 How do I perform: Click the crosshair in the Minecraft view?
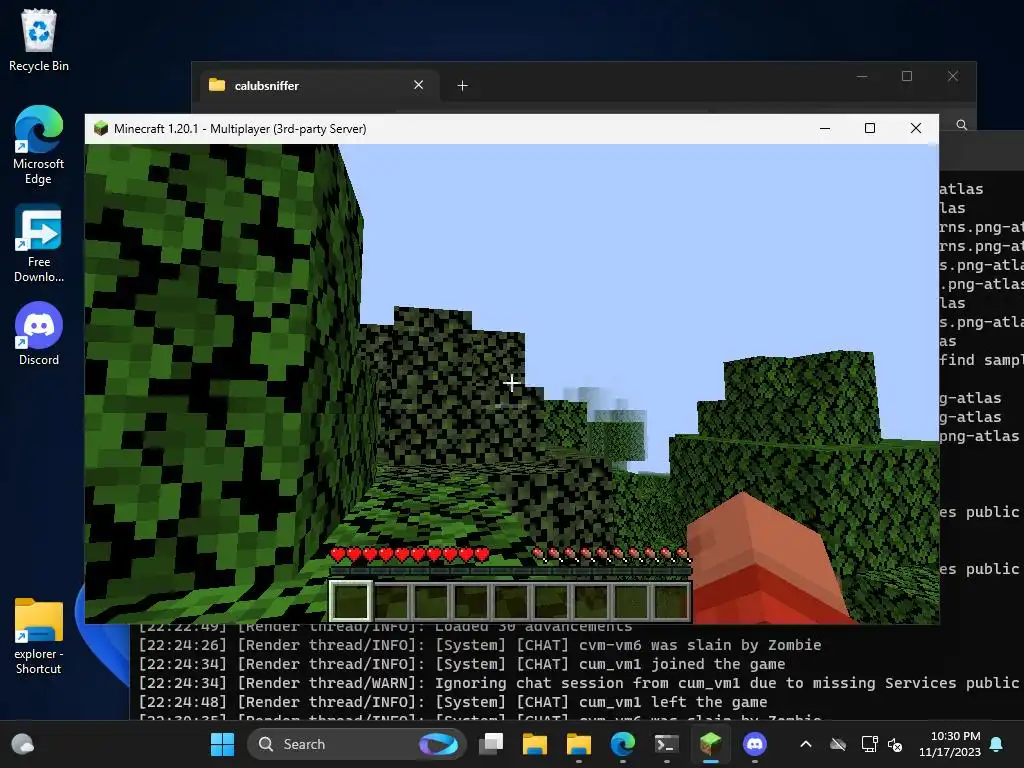point(511,383)
